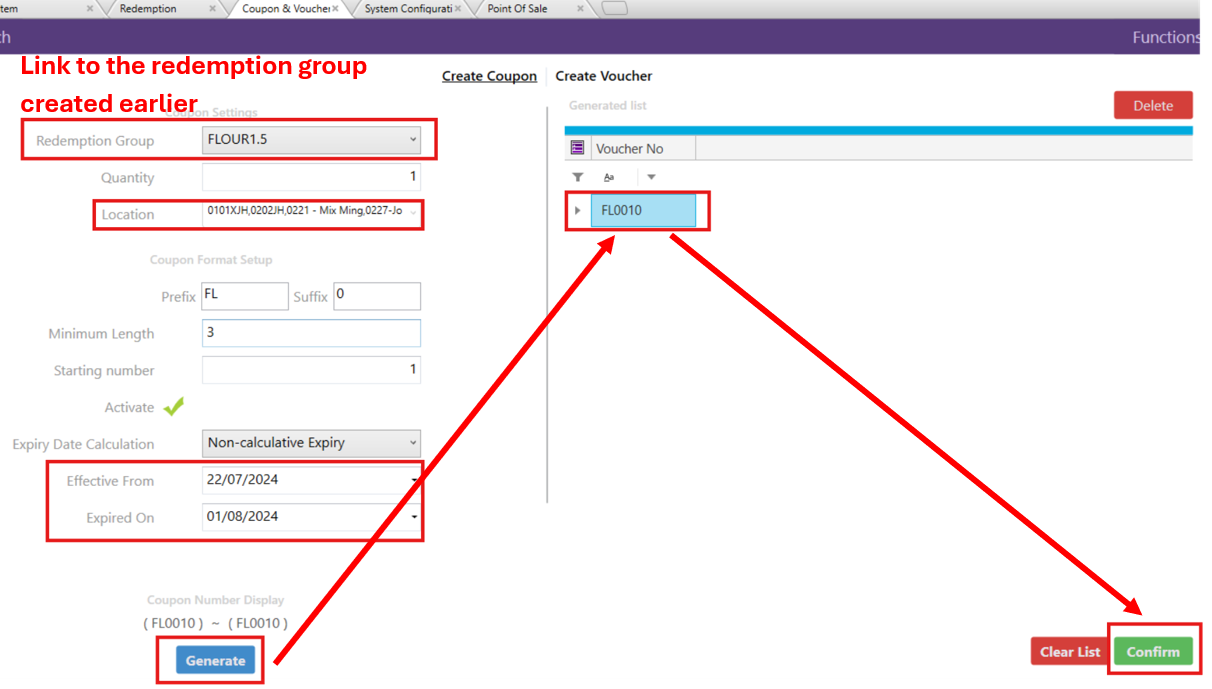Click the Aa text match filter icon
The width and height of the screenshot is (1212, 689).
pos(609,177)
